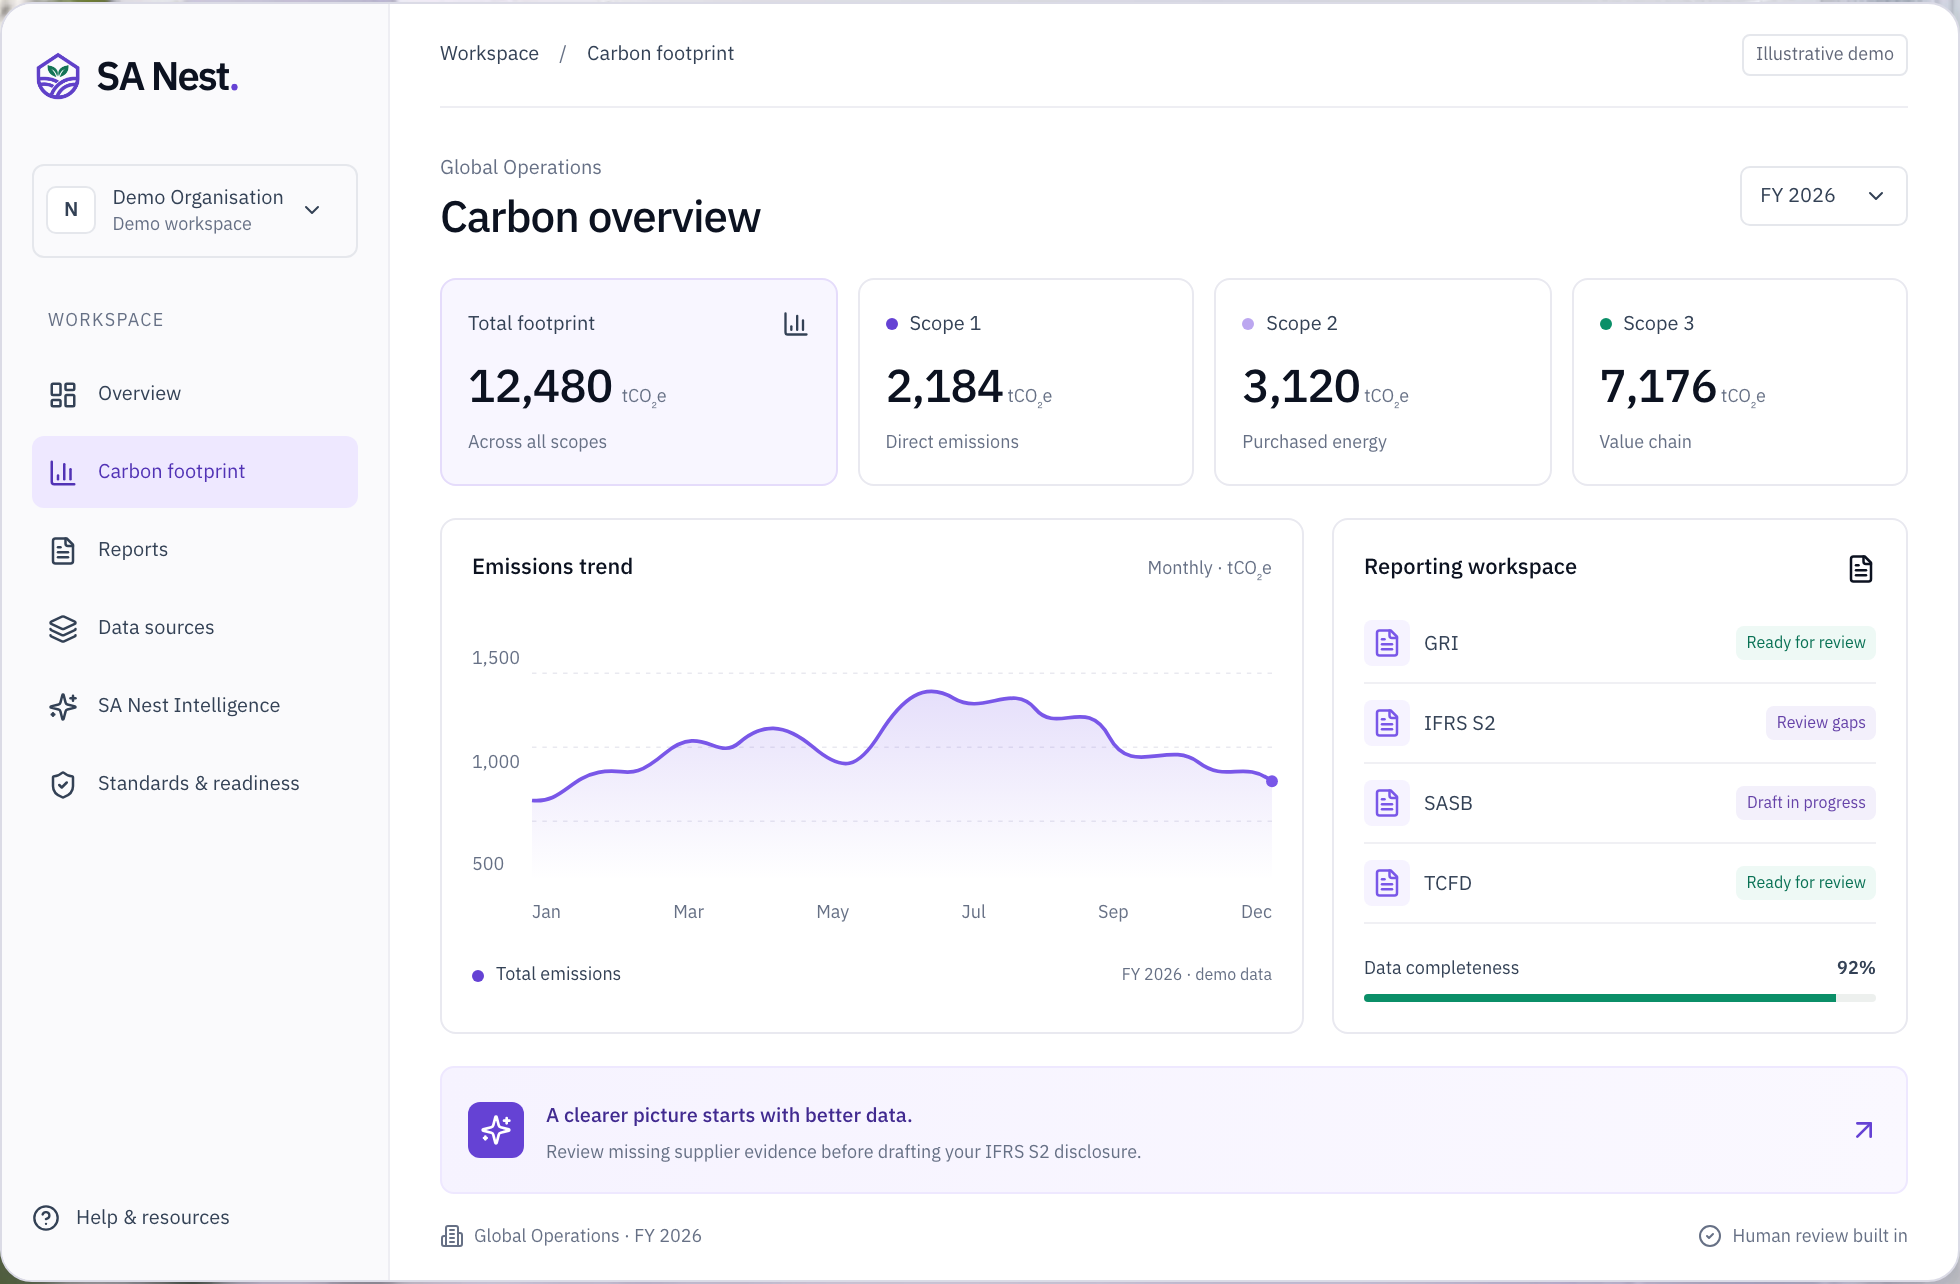The image size is (1960, 1284).
Task: Click the GRI Ready for review status
Action: (x=1805, y=643)
